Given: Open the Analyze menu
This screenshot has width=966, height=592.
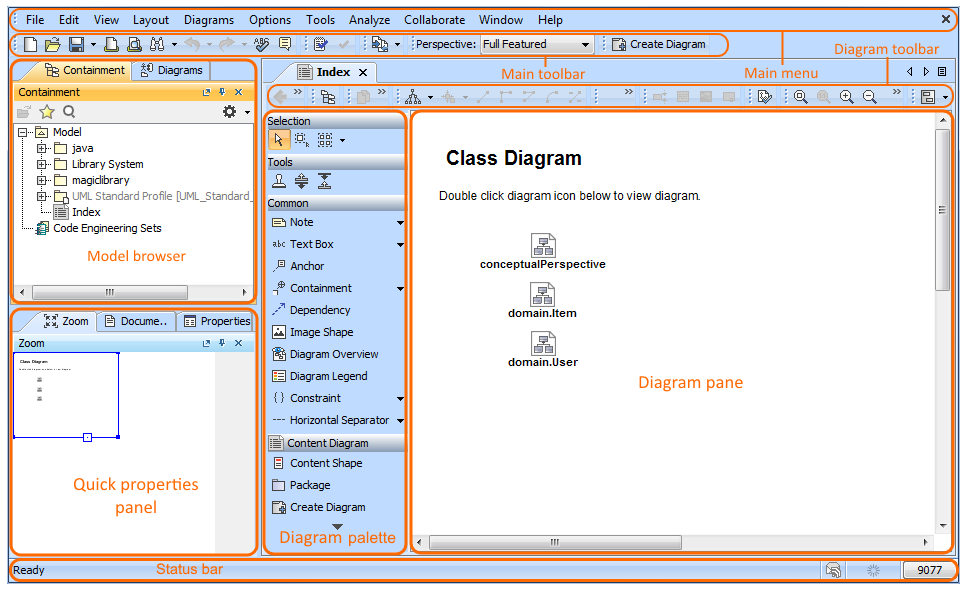Looking at the screenshot, I should [x=370, y=20].
